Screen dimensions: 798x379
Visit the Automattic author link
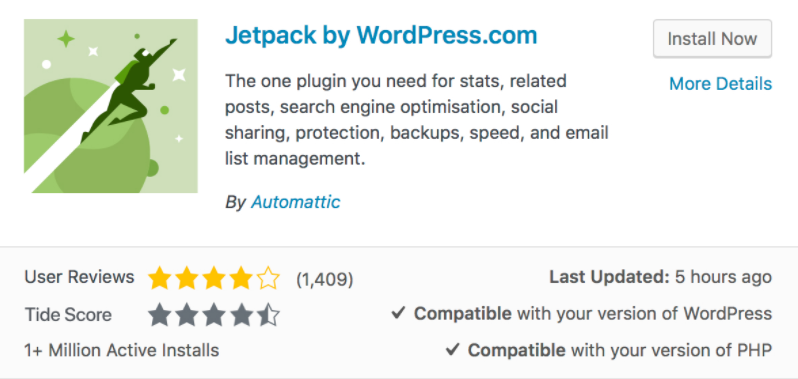tap(296, 202)
